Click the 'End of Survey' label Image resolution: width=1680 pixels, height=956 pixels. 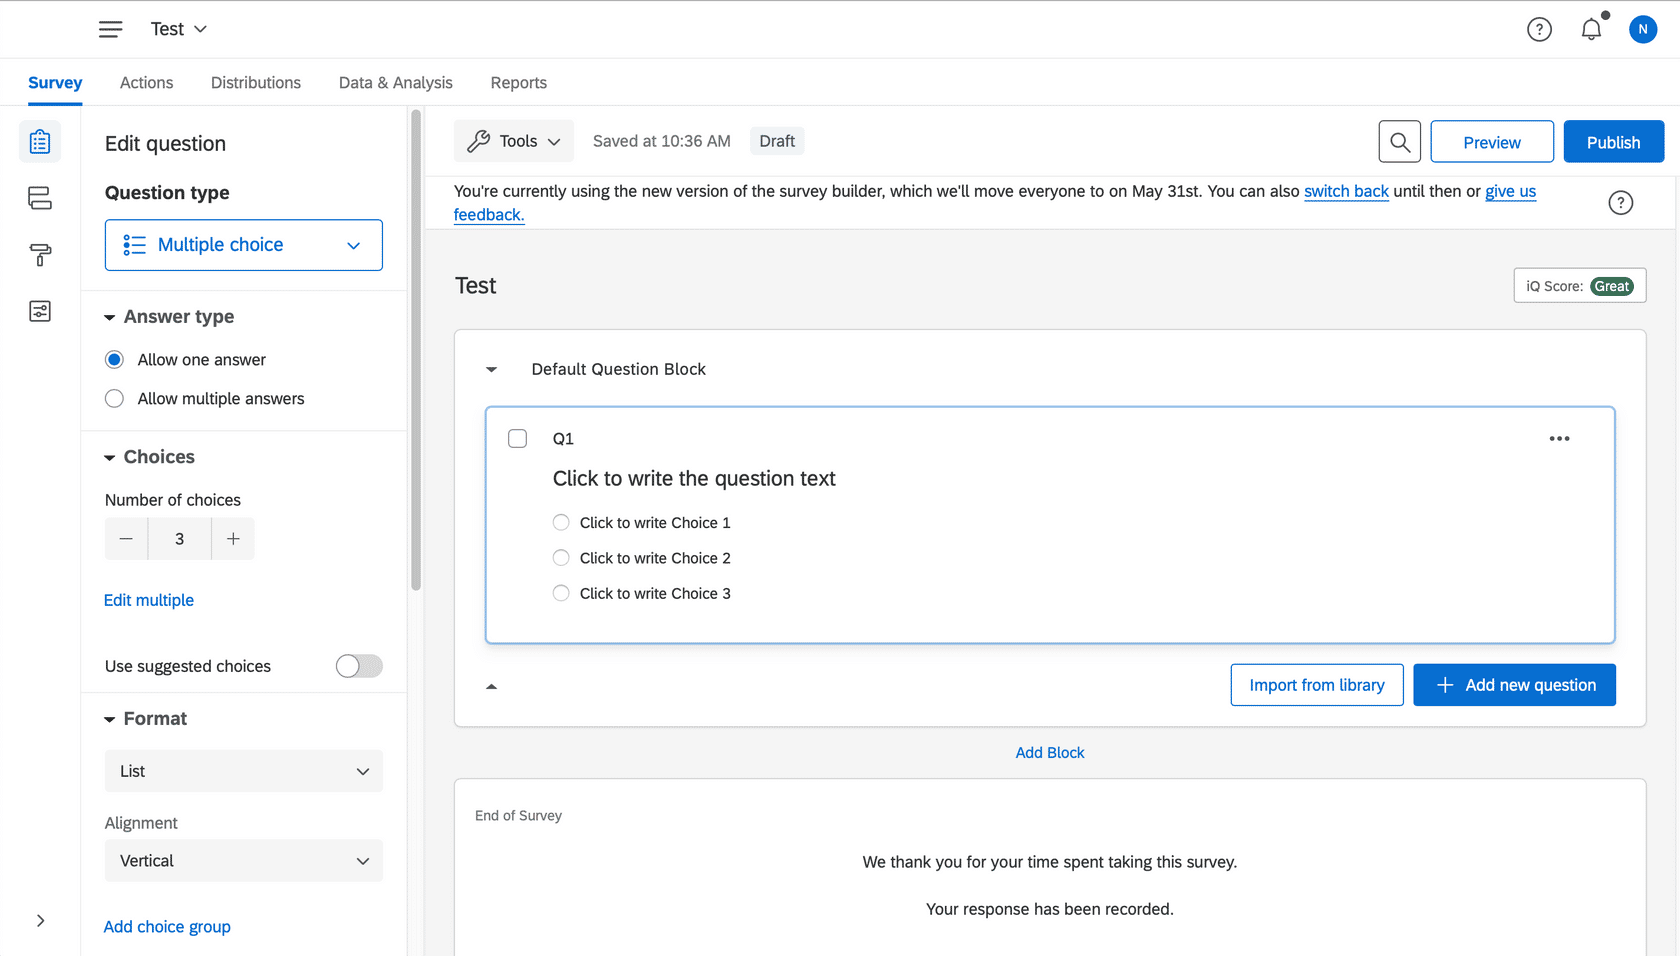[x=518, y=816]
